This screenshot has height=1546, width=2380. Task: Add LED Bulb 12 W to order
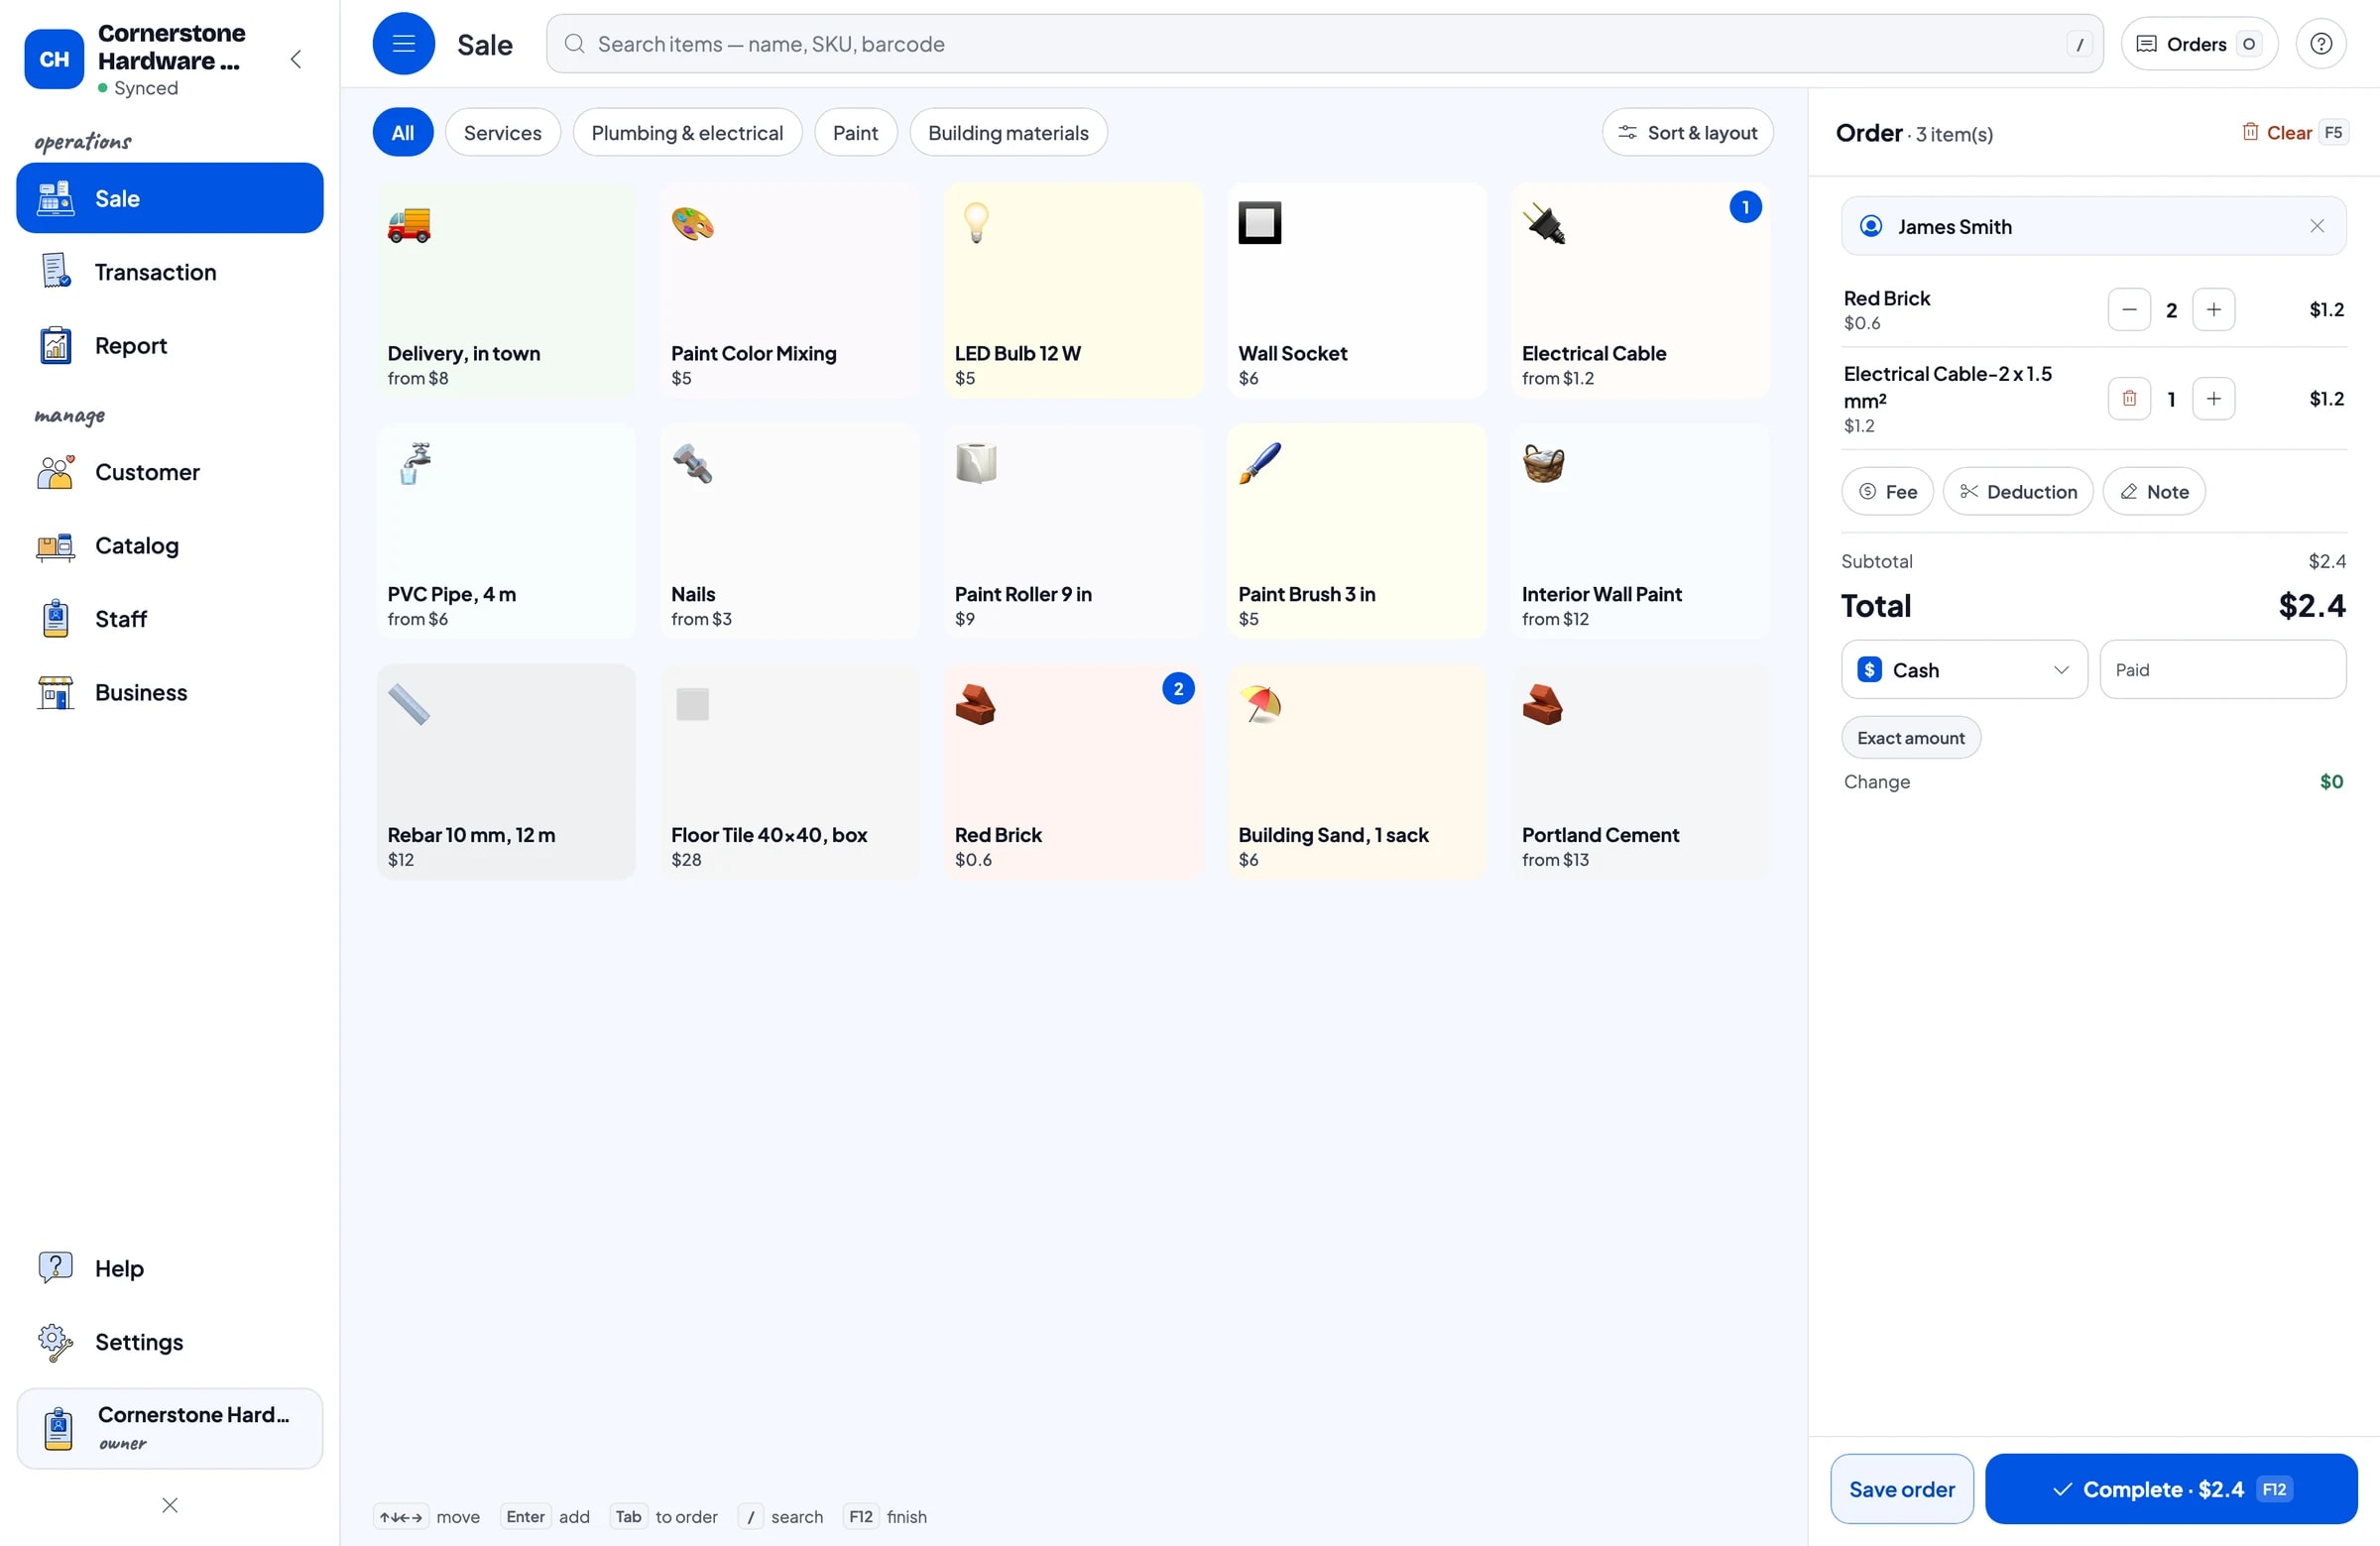pyautogui.click(x=1073, y=291)
